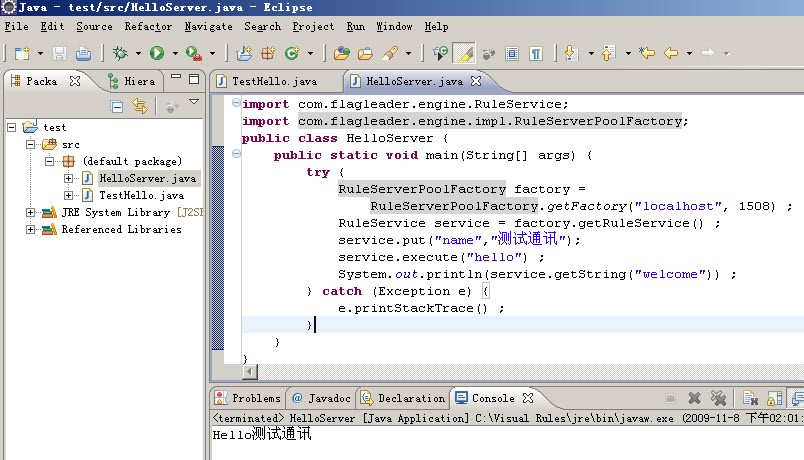
Task: Click editor horizontal scrollbar left arrow
Action: pyautogui.click(x=250, y=371)
